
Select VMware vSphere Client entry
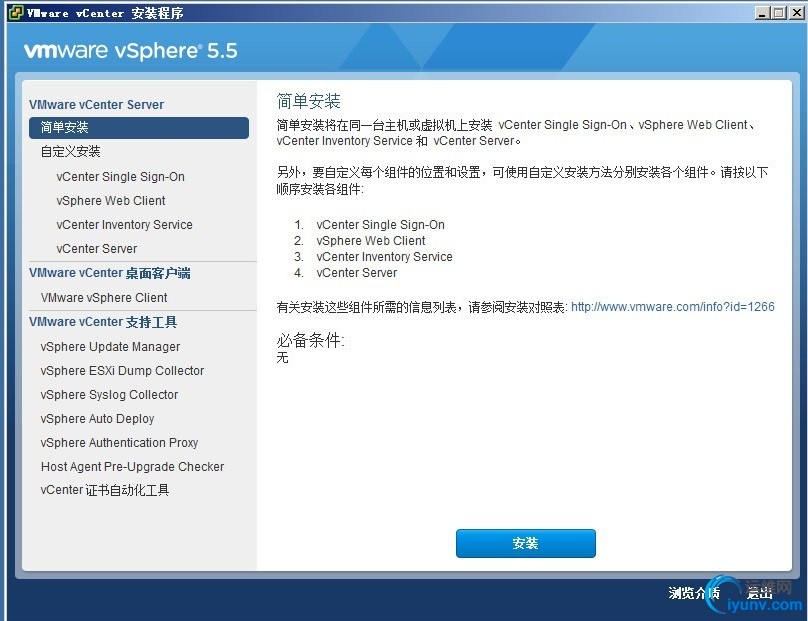[x=104, y=298]
